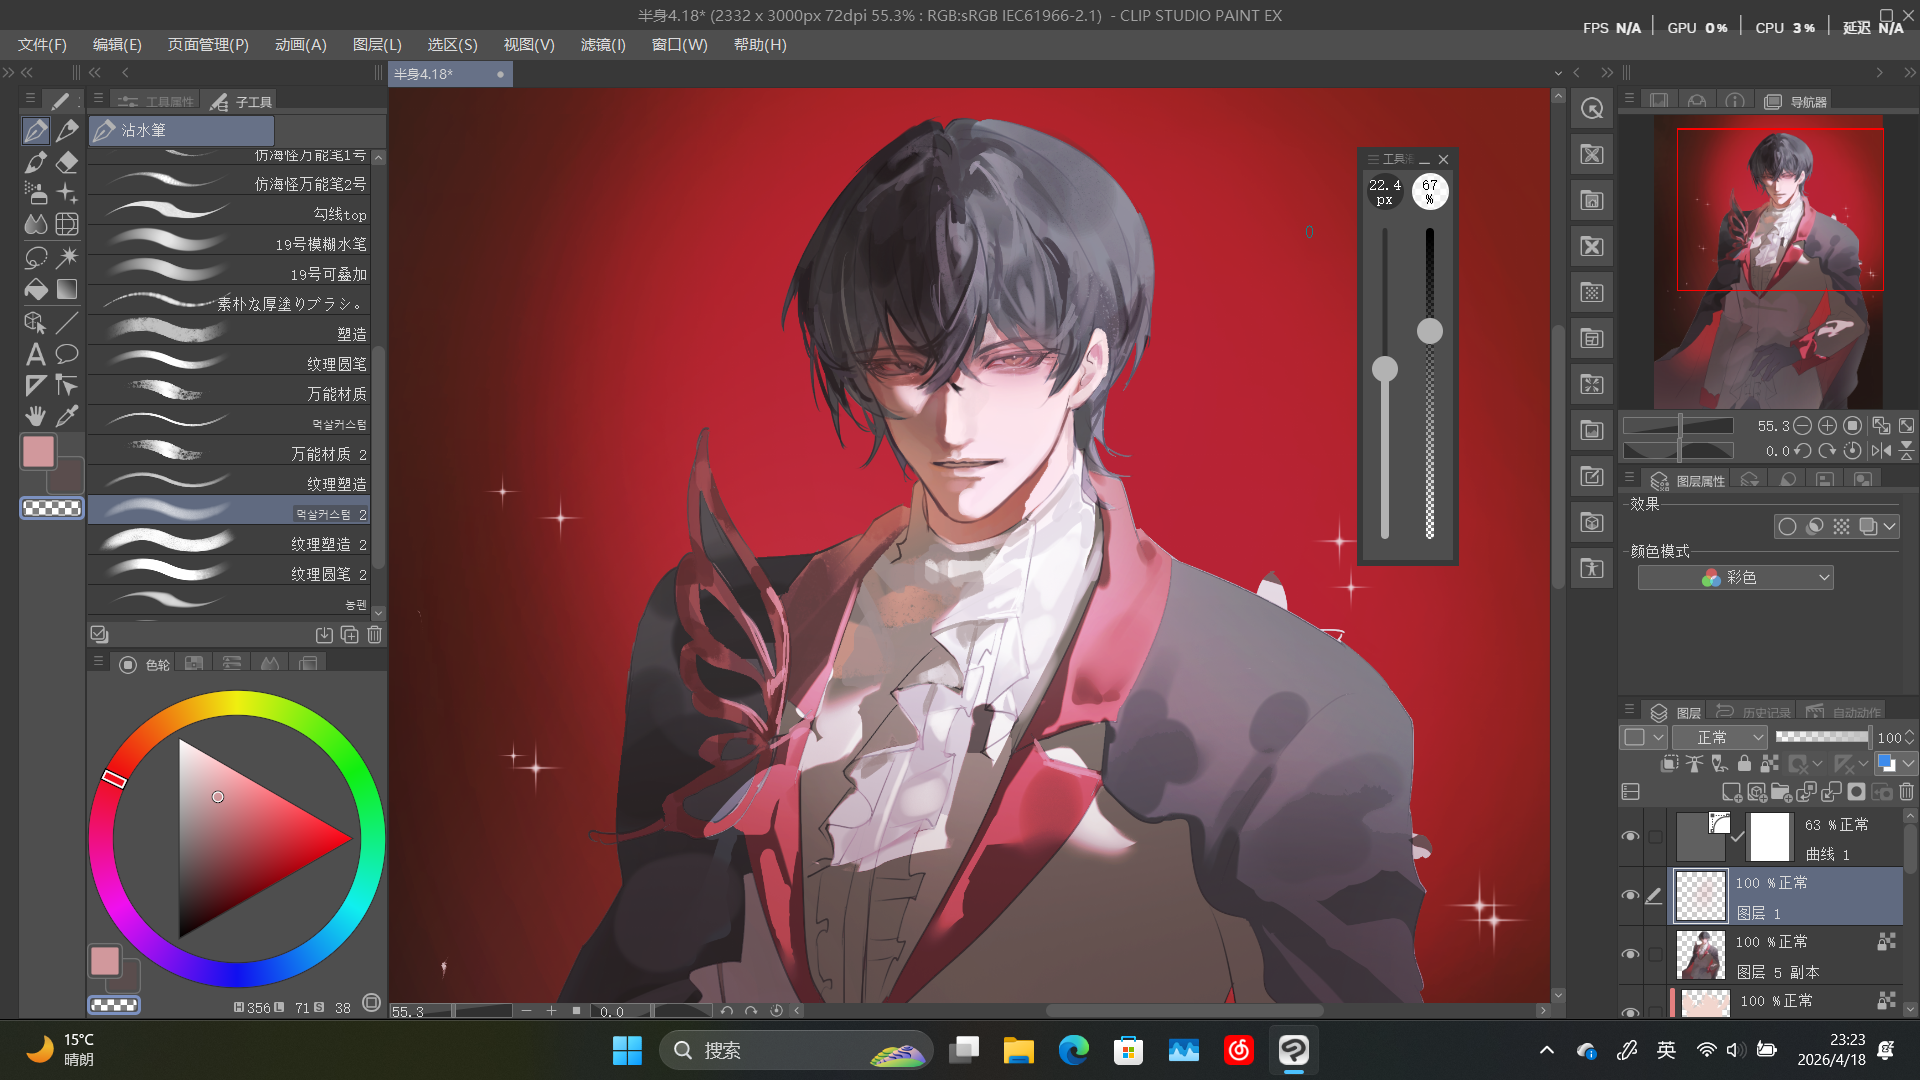
Task: Open the layer color change dropdown arrow
Action: point(1908,764)
